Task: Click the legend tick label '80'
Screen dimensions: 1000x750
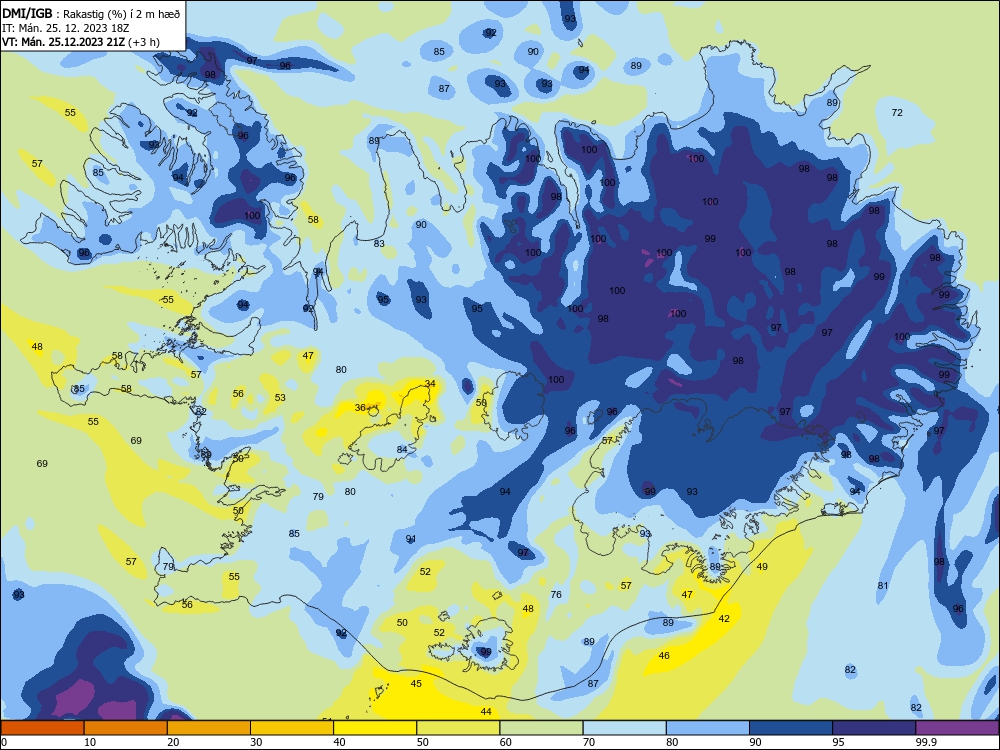Action: coord(672,742)
